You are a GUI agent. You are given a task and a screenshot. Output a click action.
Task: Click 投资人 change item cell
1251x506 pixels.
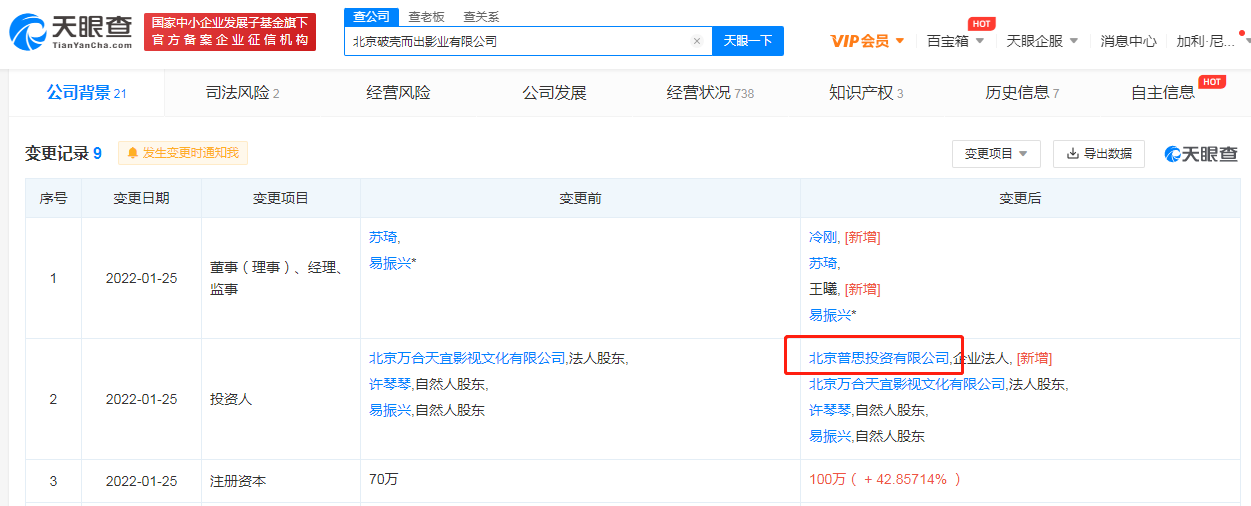[x=280, y=399]
